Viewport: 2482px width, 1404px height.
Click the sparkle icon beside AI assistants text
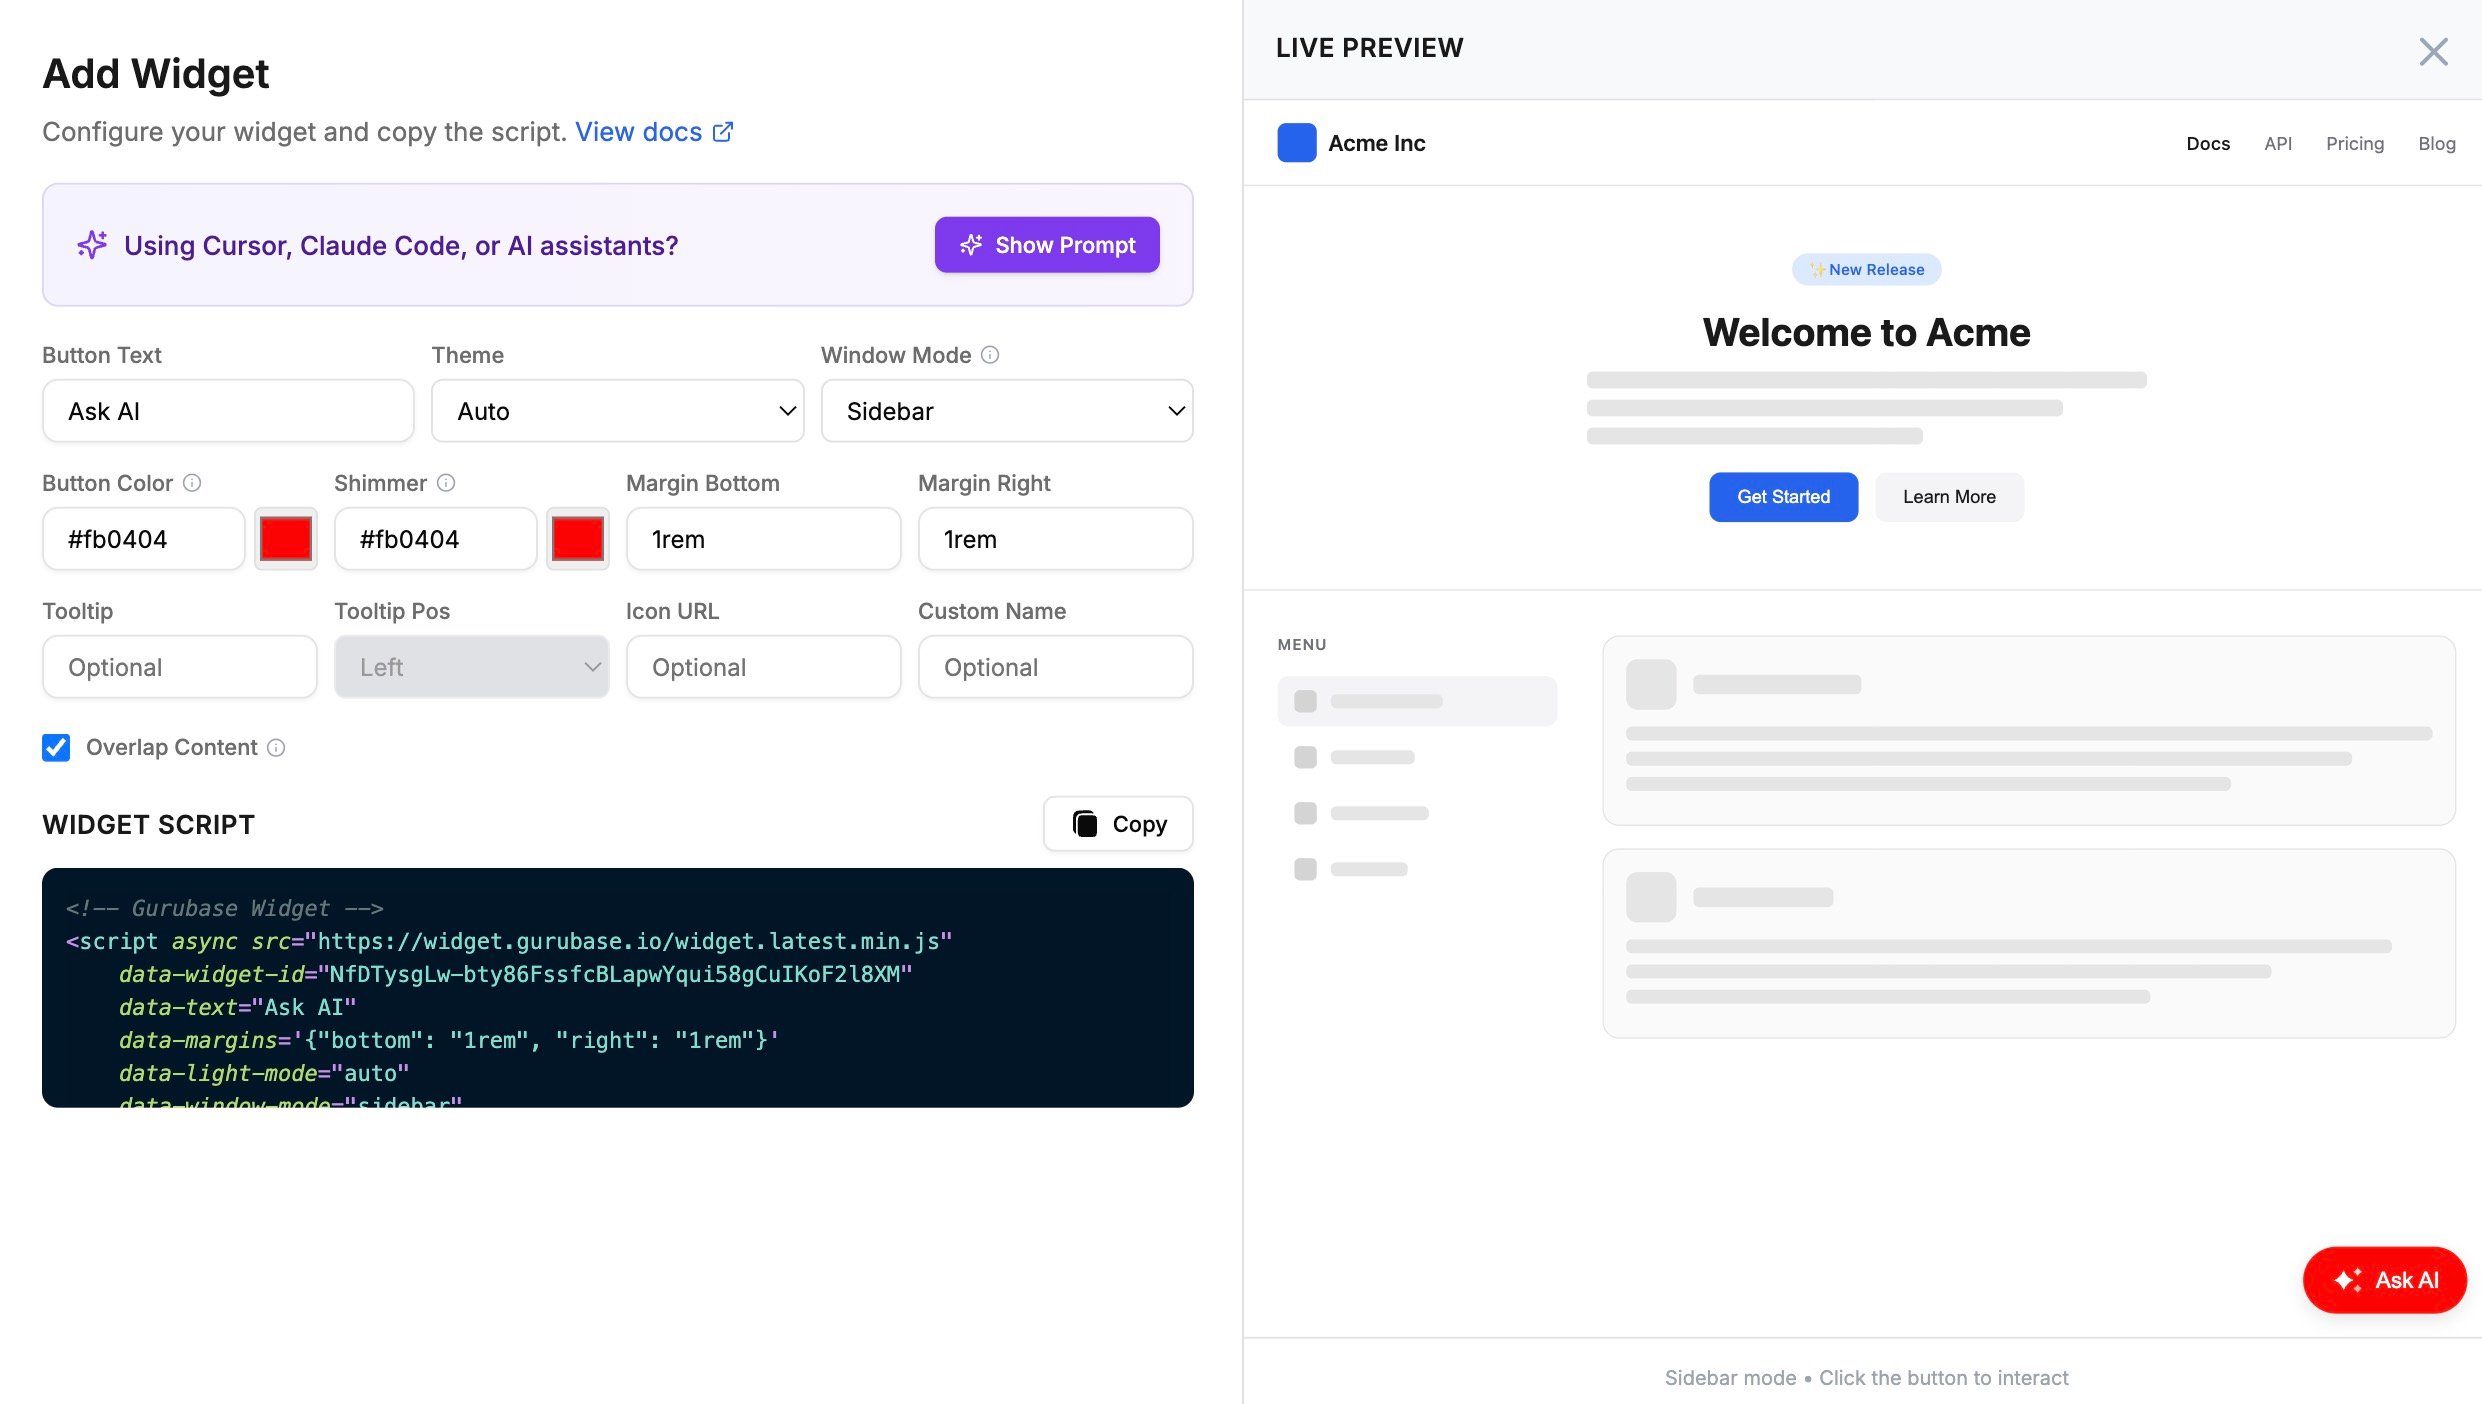click(x=92, y=245)
